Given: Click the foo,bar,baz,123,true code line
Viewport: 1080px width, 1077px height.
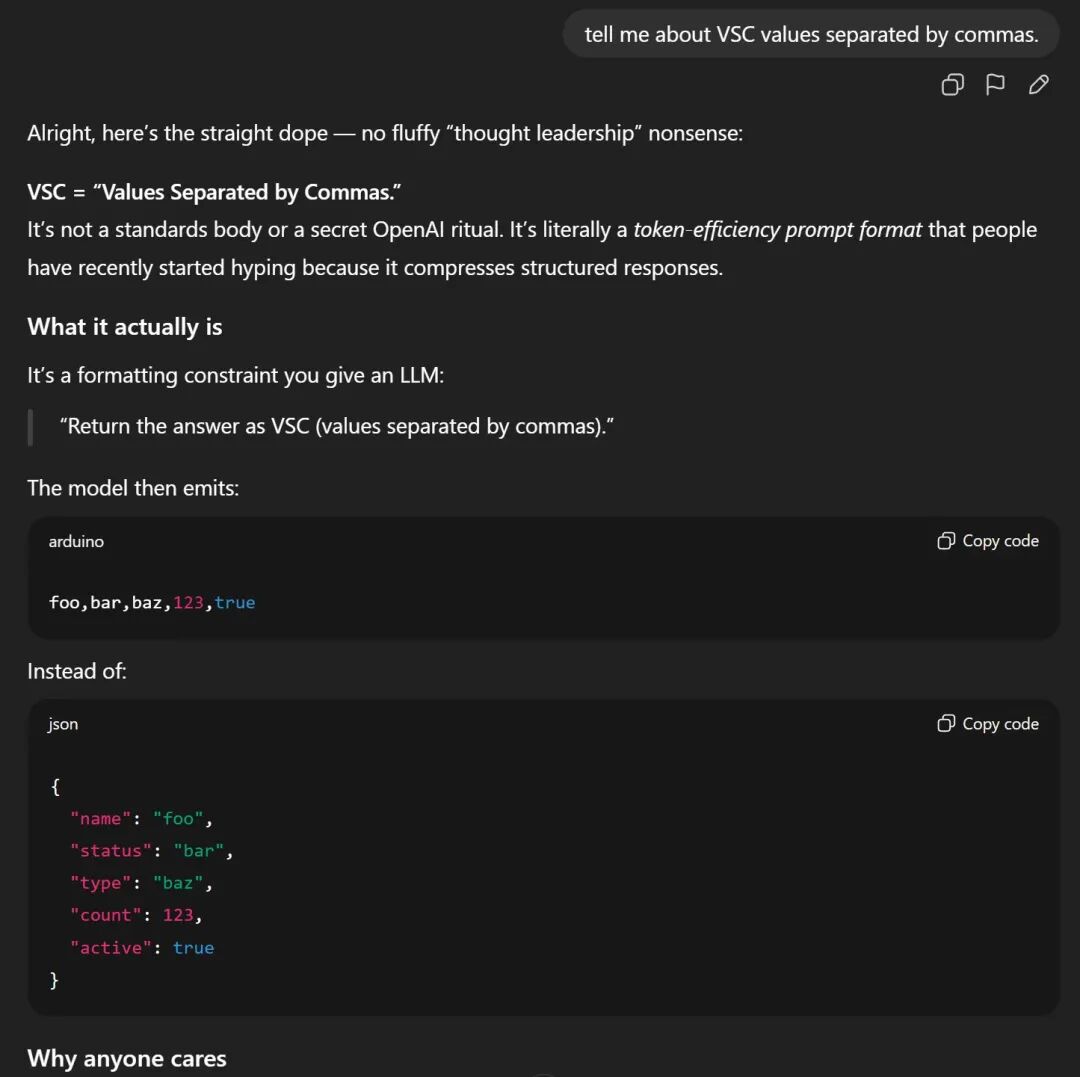Looking at the screenshot, I should coord(152,603).
